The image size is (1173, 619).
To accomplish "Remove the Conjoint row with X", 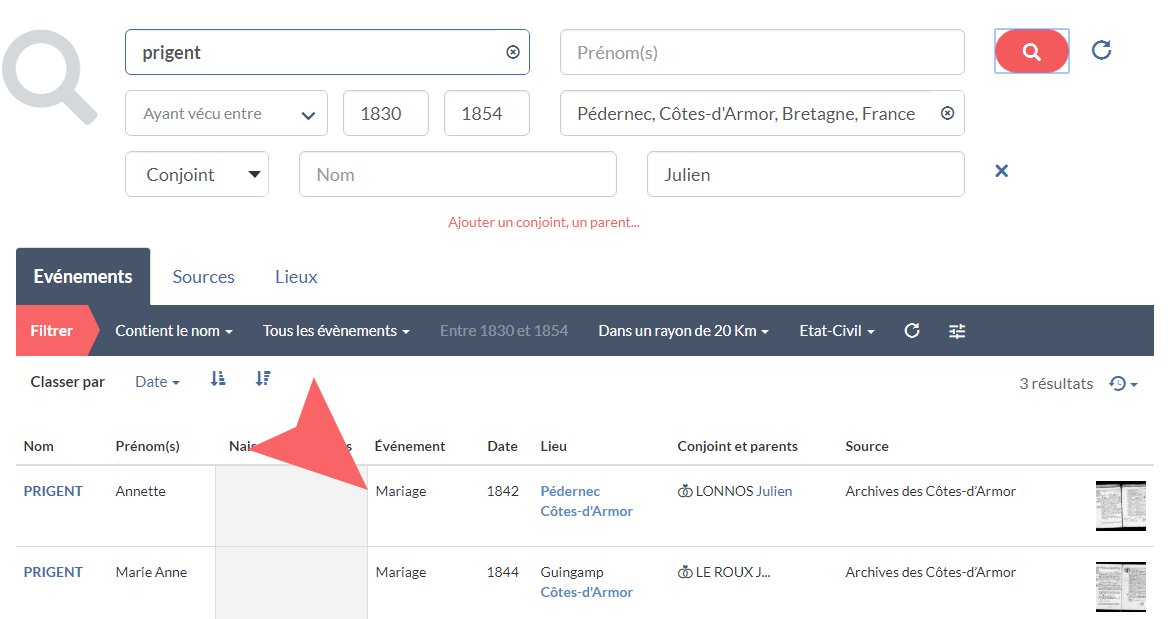I will (1001, 171).
